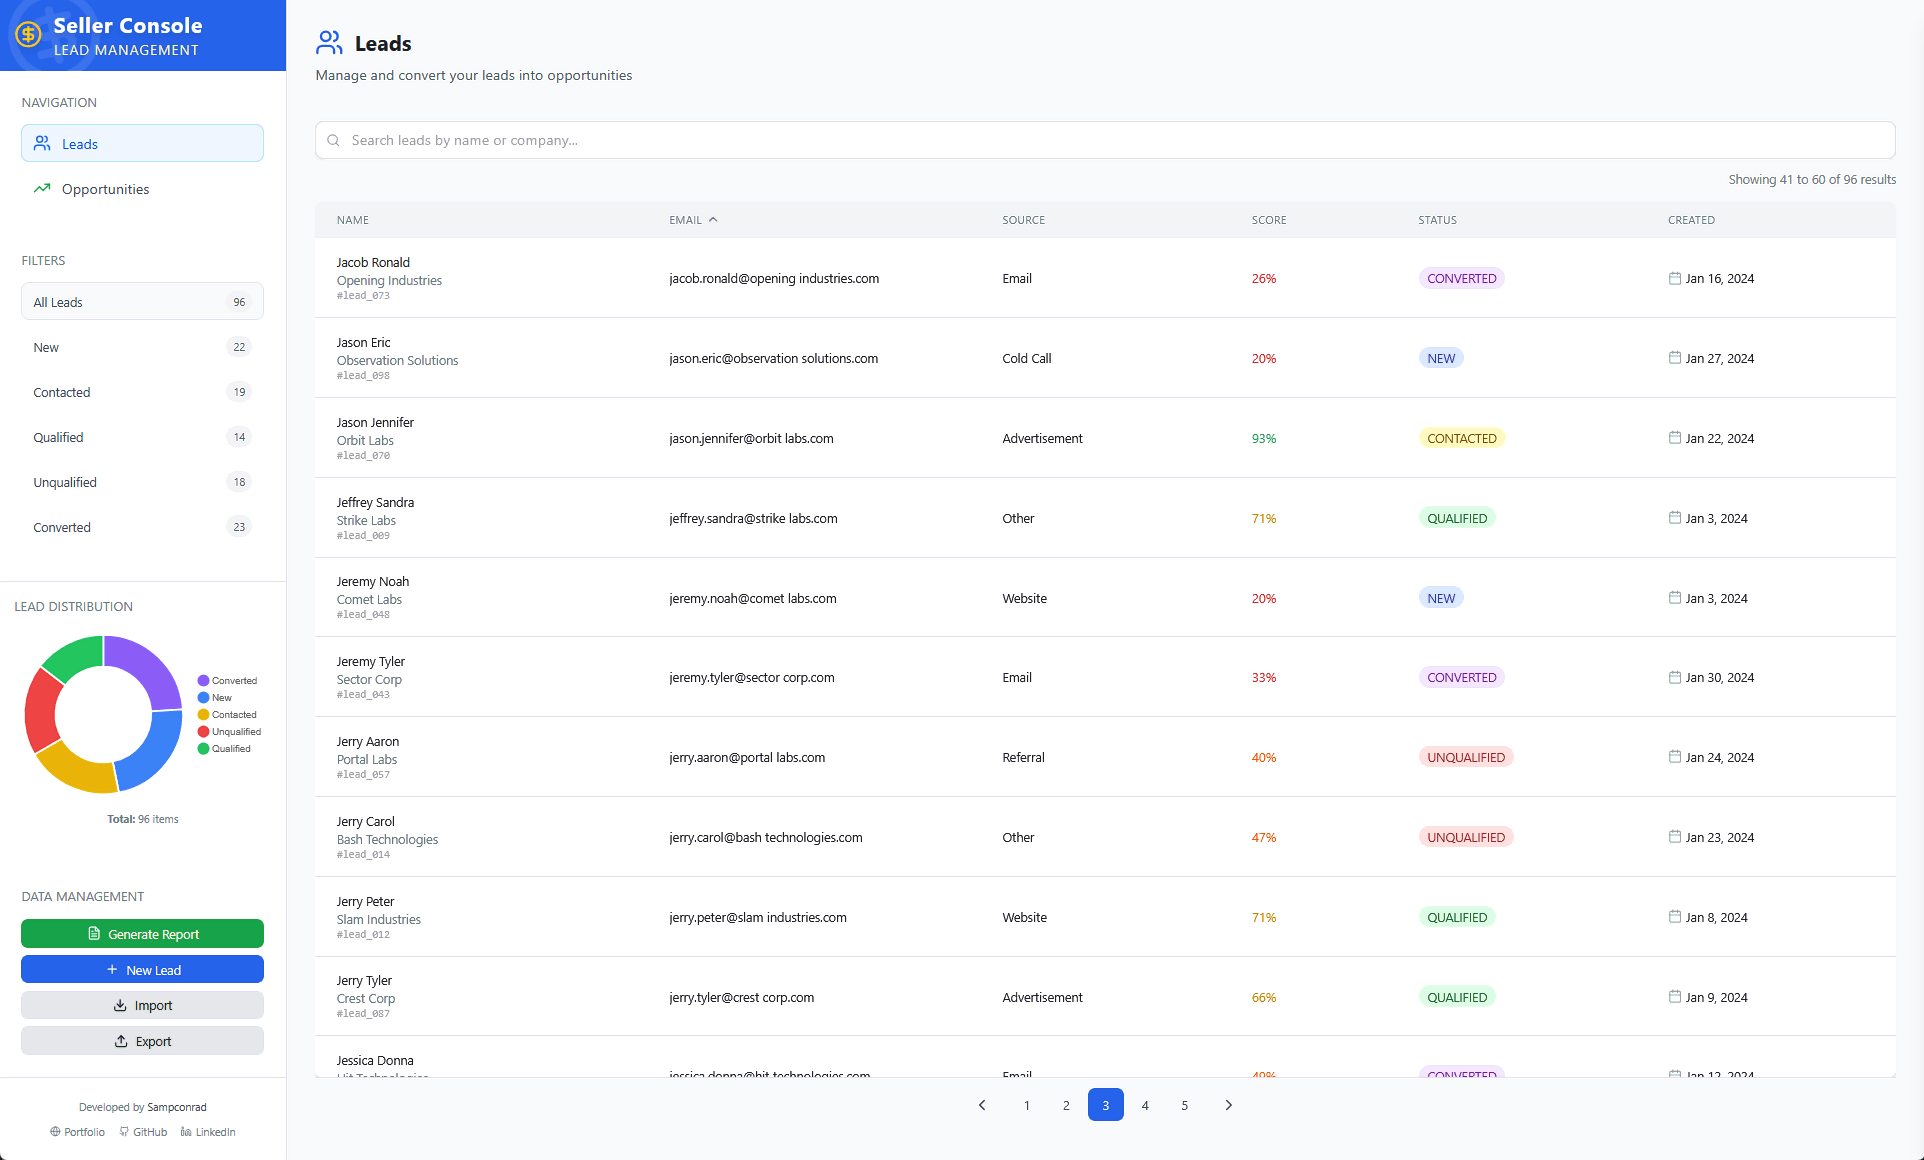The width and height of the screenshot is (1924, 1160).
Task: Click the Import button
Action: click(x=142, y=1005)
